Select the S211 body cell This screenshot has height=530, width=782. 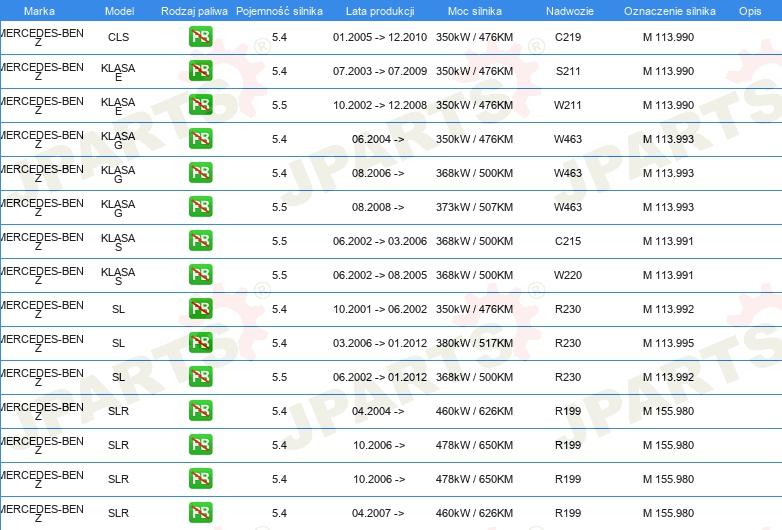pyautogui.click(x=568, y=71)
